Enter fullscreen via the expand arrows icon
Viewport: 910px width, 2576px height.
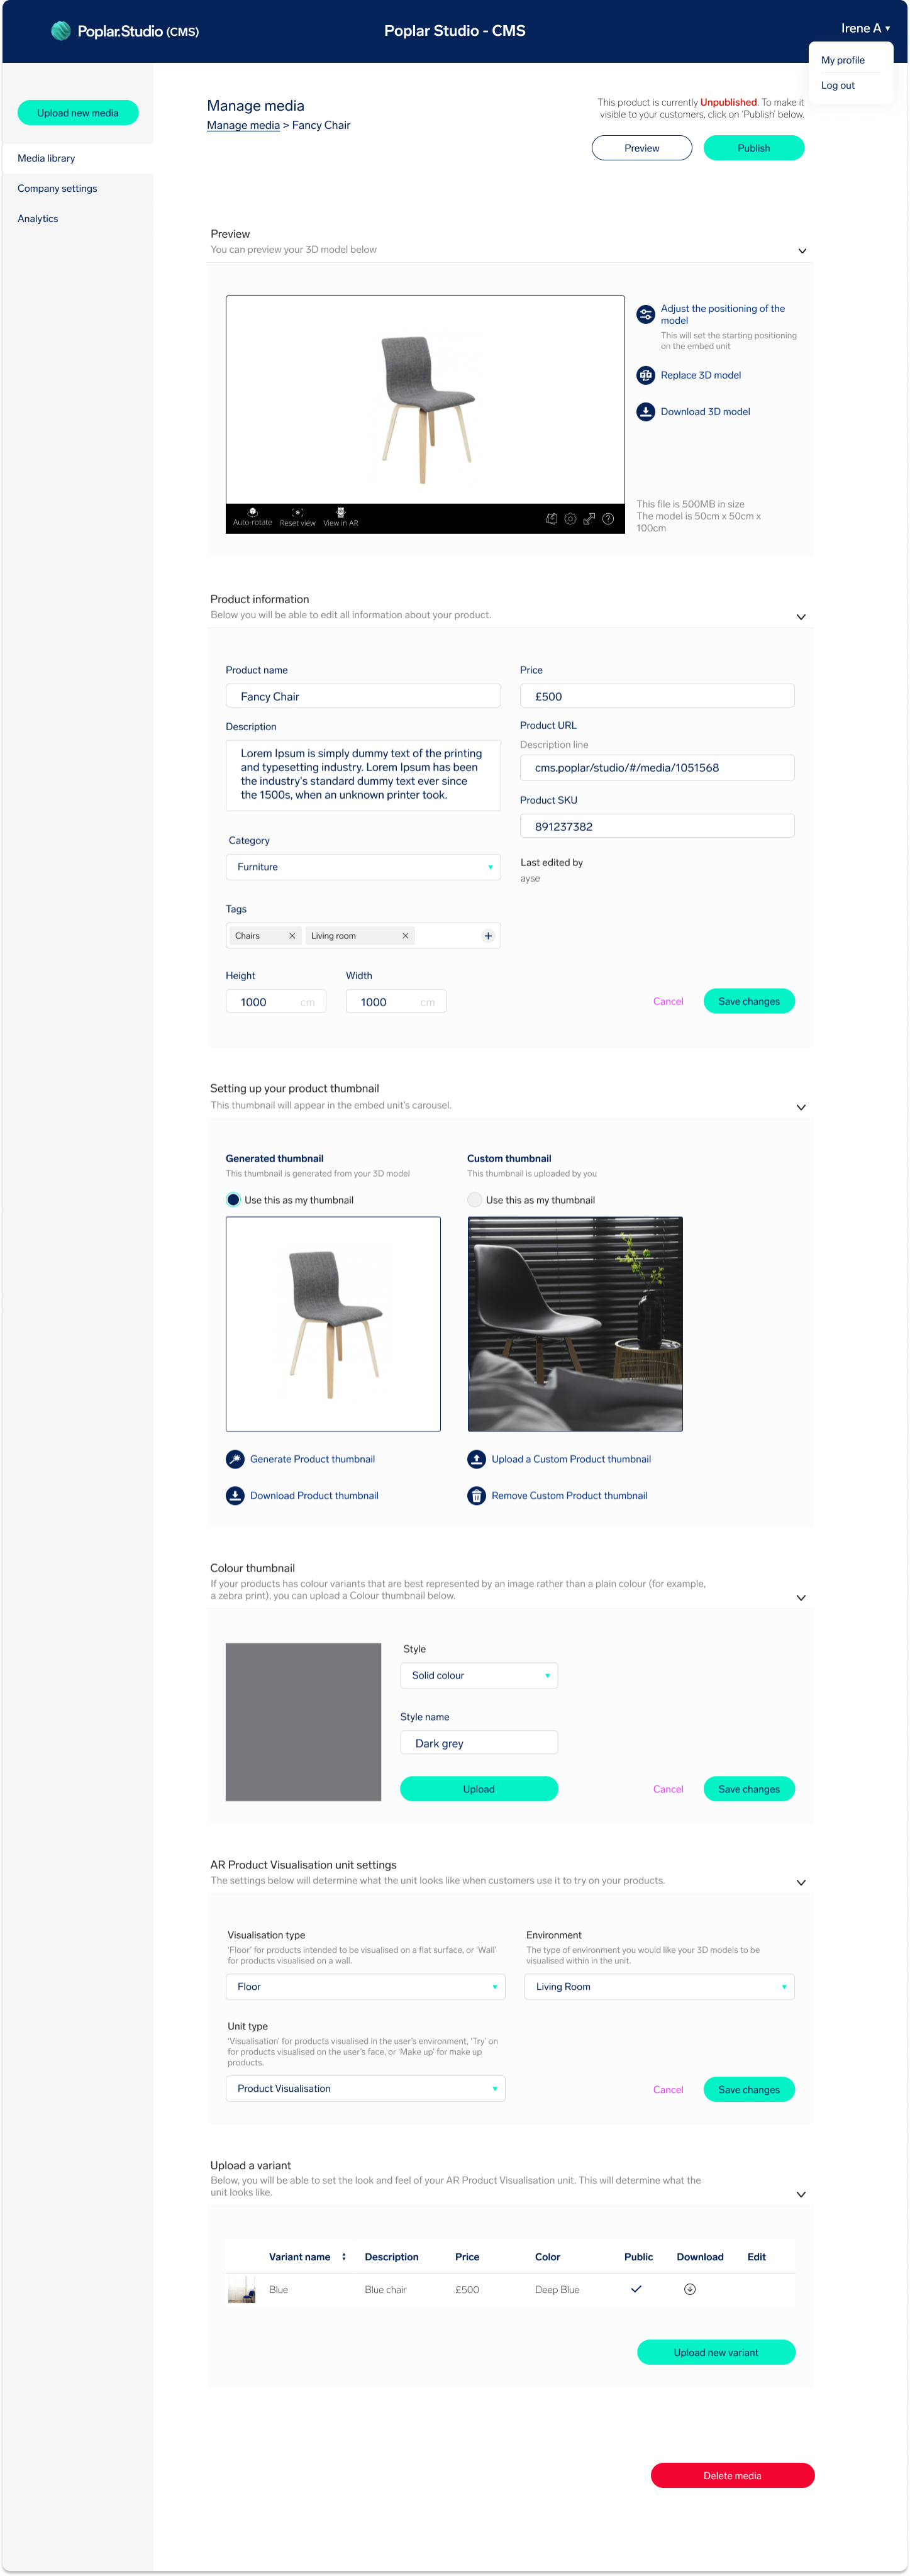tap(589, 519)
